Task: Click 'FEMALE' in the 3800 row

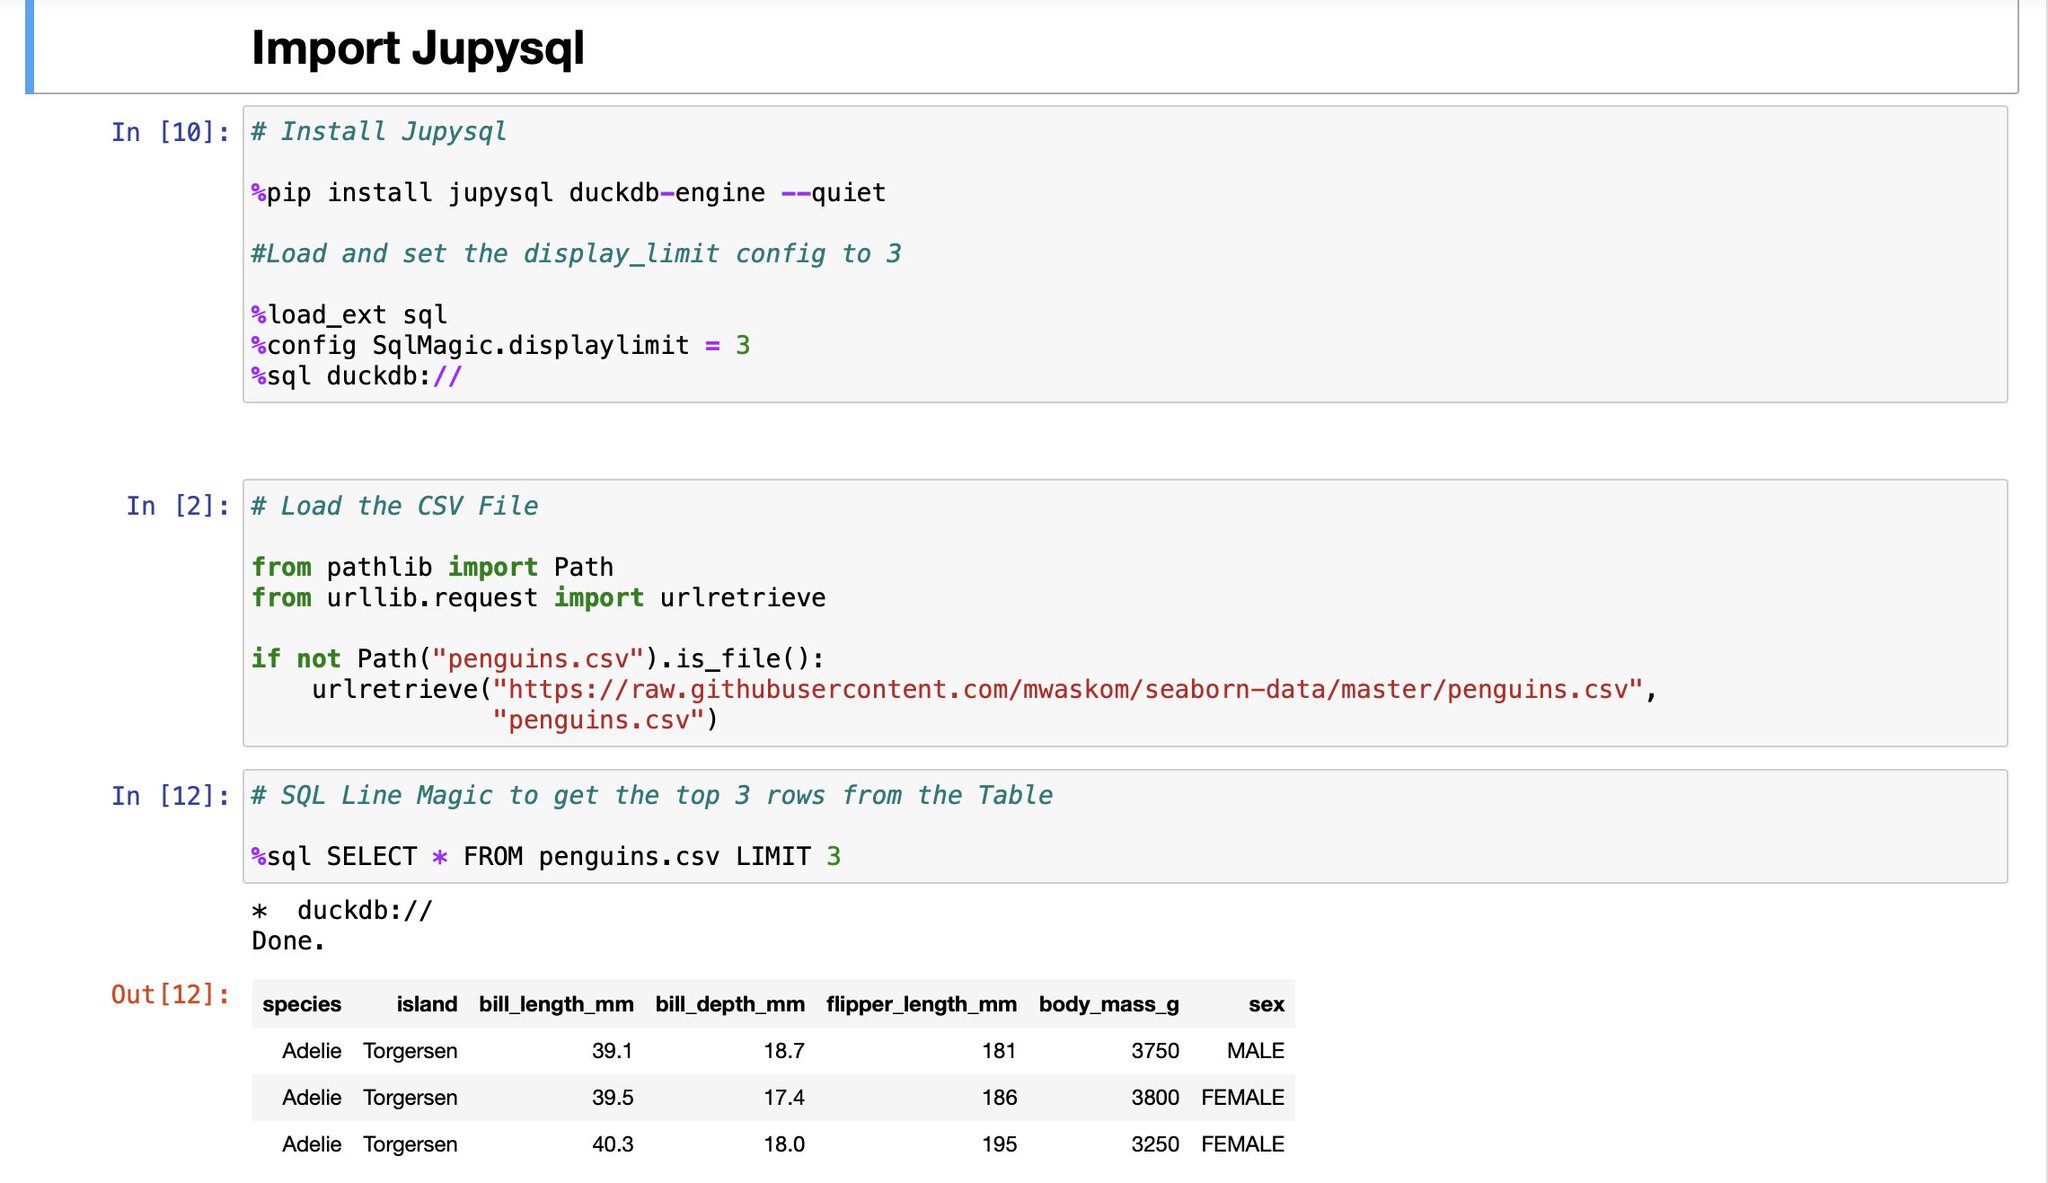Action: pyautogui.click(x=1243, y=1098)
